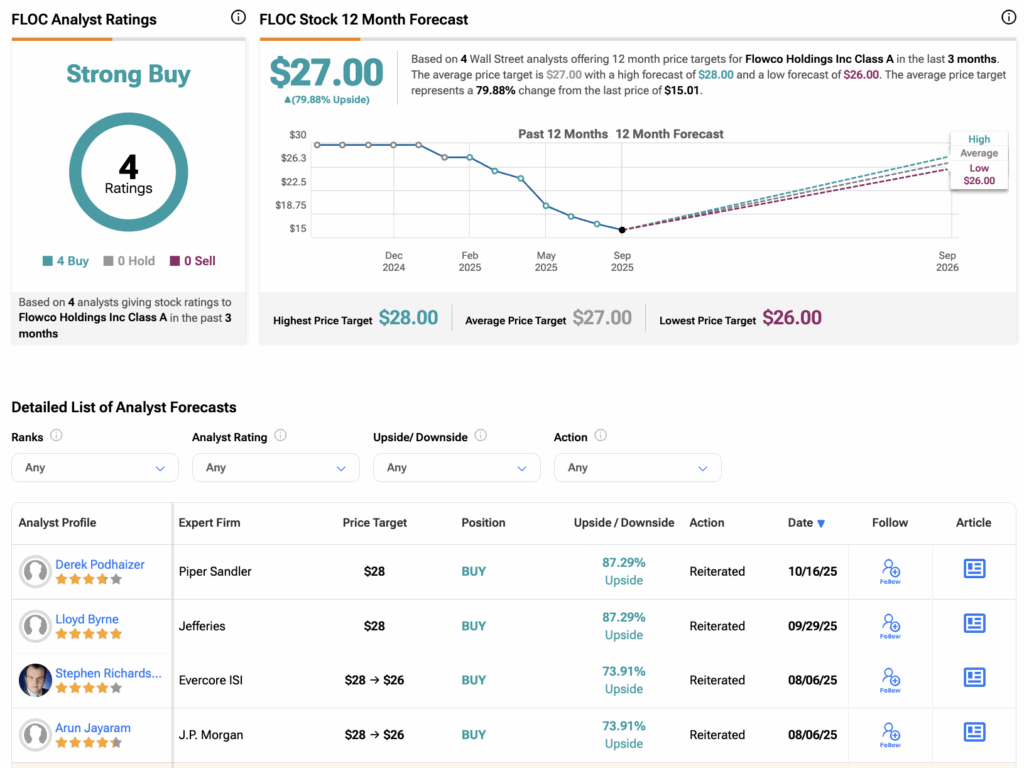Click info icon next to Upside/Downside filter
This screenshot has height=768, width=1024.
(x=481, y=435)
